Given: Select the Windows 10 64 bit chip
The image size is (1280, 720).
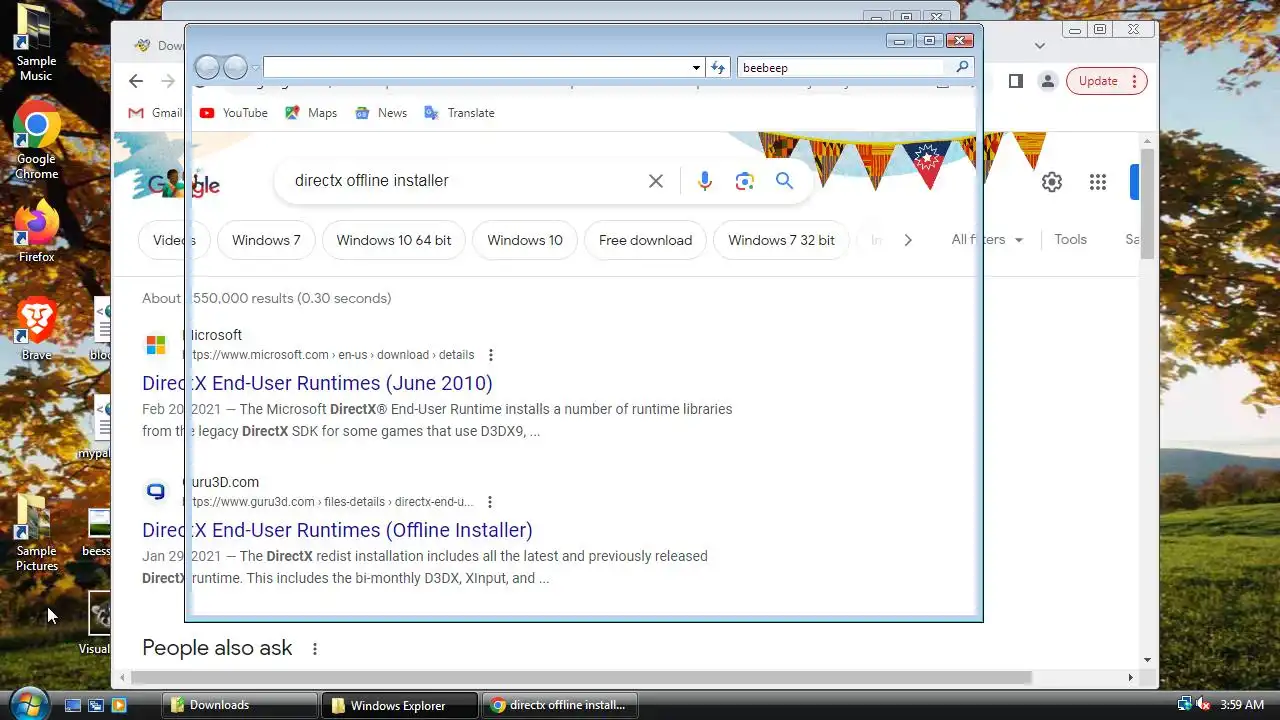Looking at the screenshot, I should 394,240.
